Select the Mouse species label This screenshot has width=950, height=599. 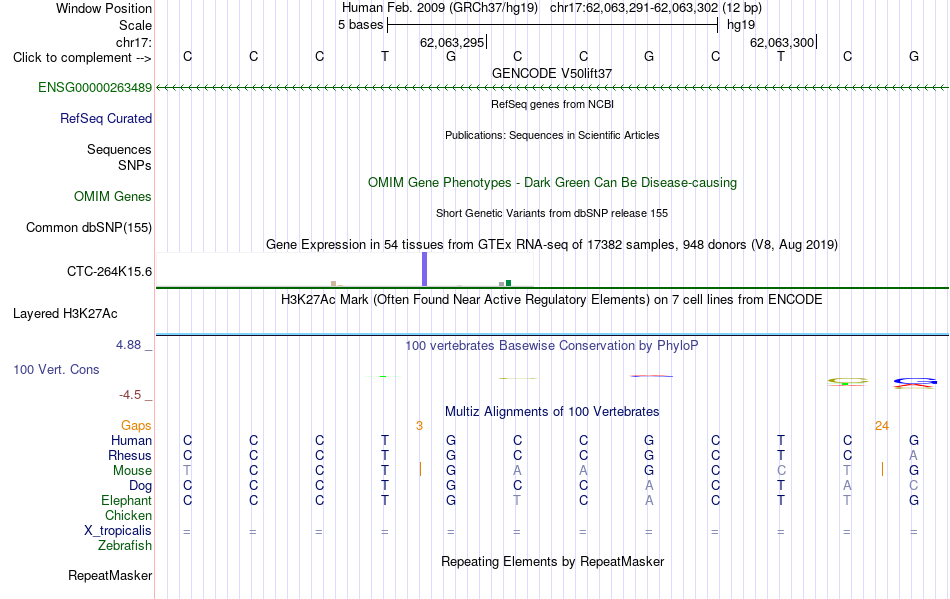[x=133, y=471]
